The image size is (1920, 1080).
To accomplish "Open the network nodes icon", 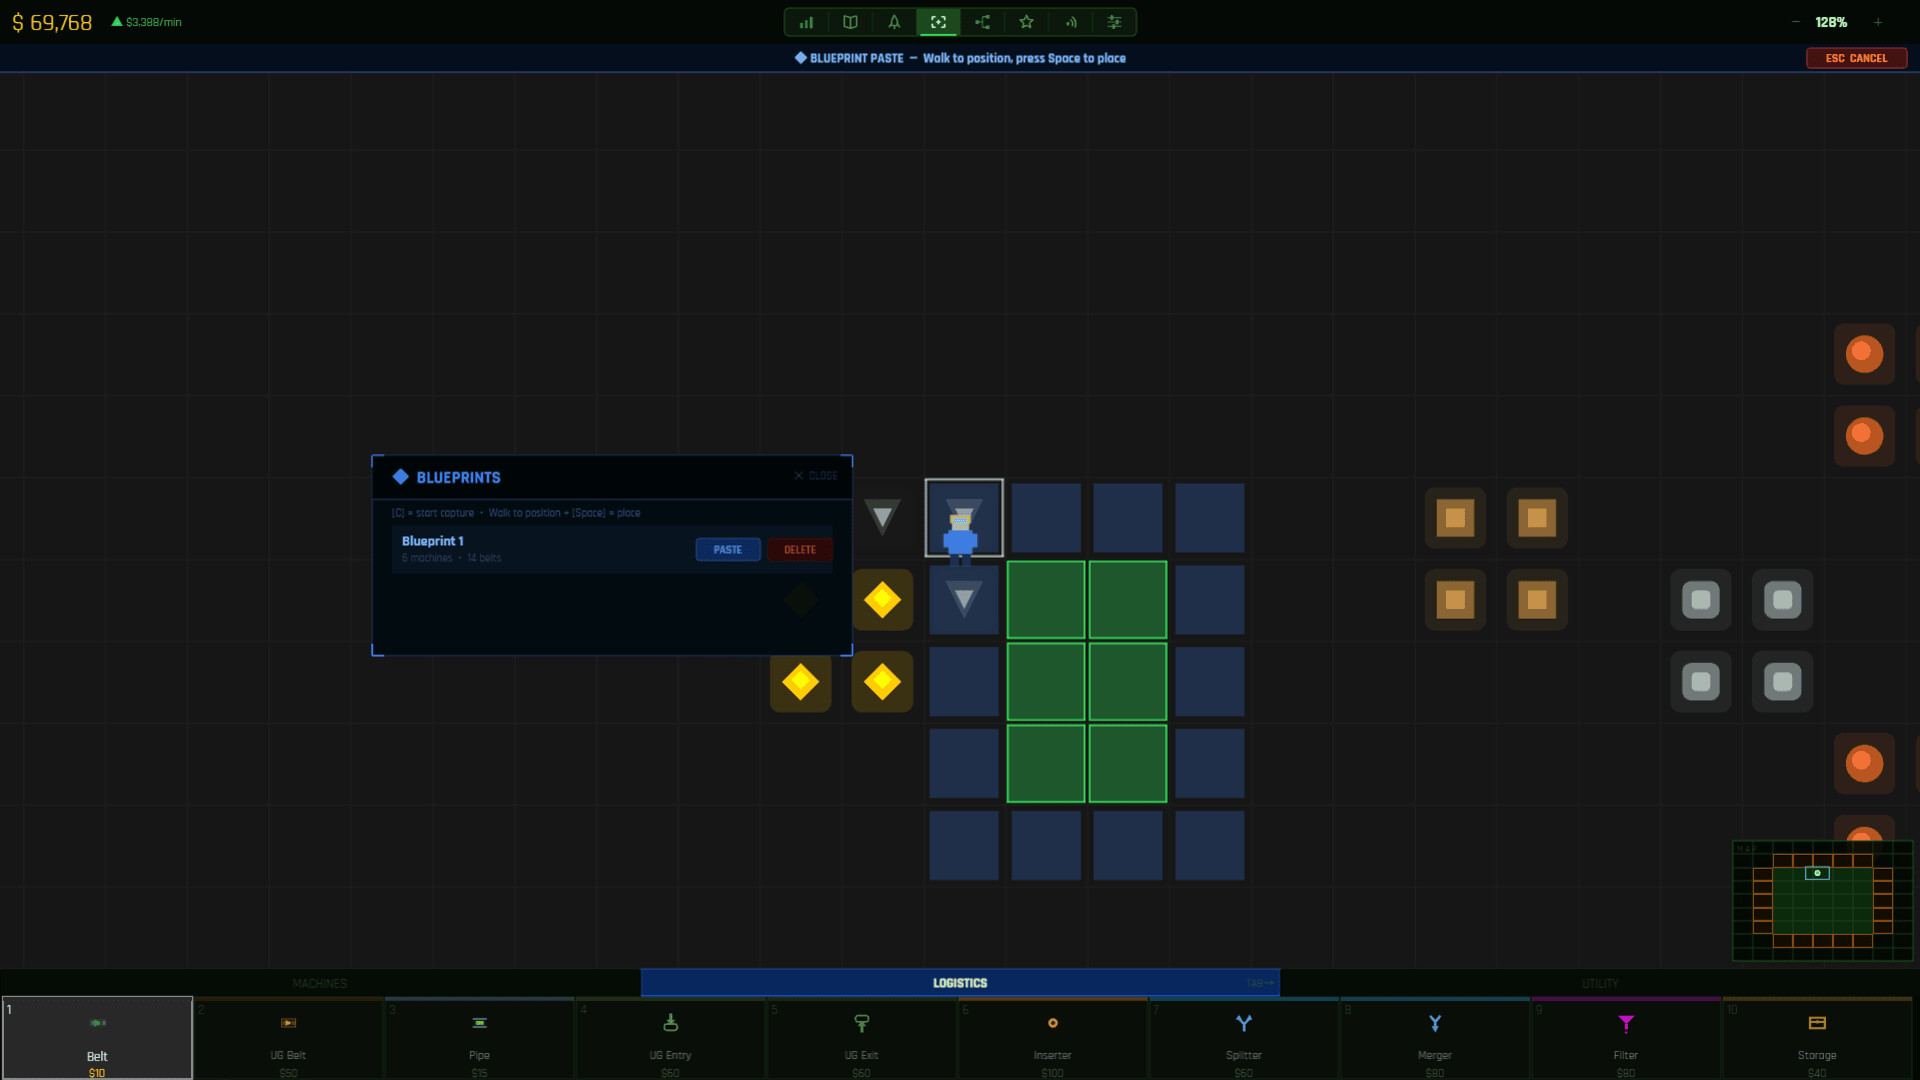I will (x=982, y=22).
